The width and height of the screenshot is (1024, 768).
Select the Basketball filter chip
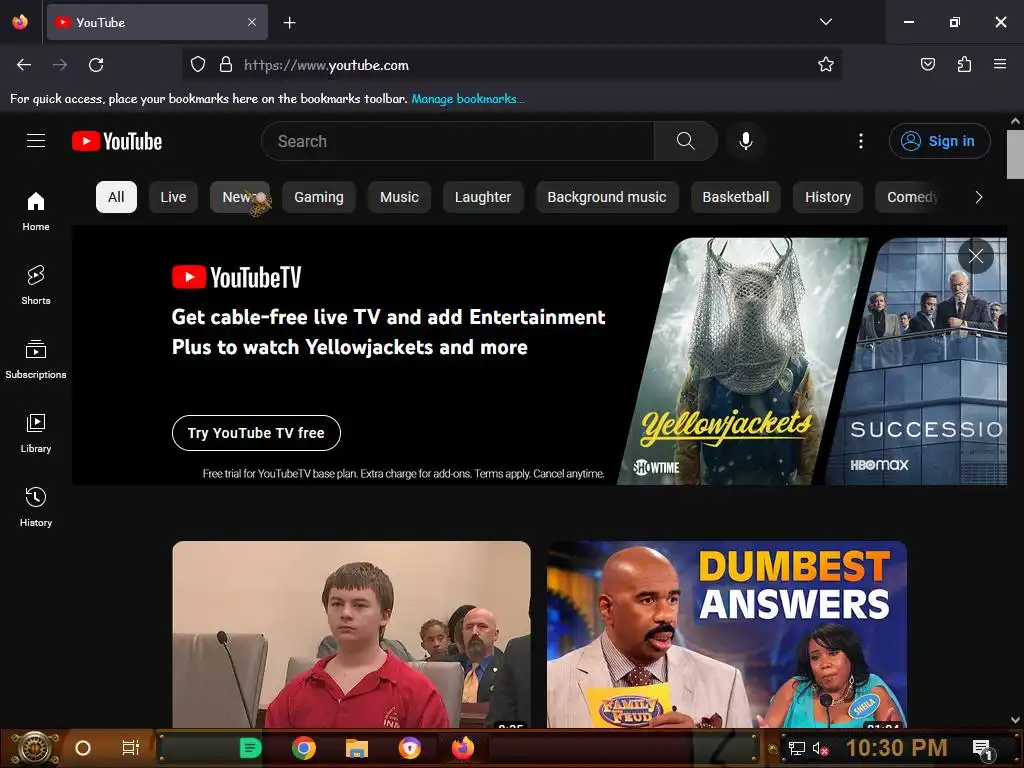[x=735, y=197]
